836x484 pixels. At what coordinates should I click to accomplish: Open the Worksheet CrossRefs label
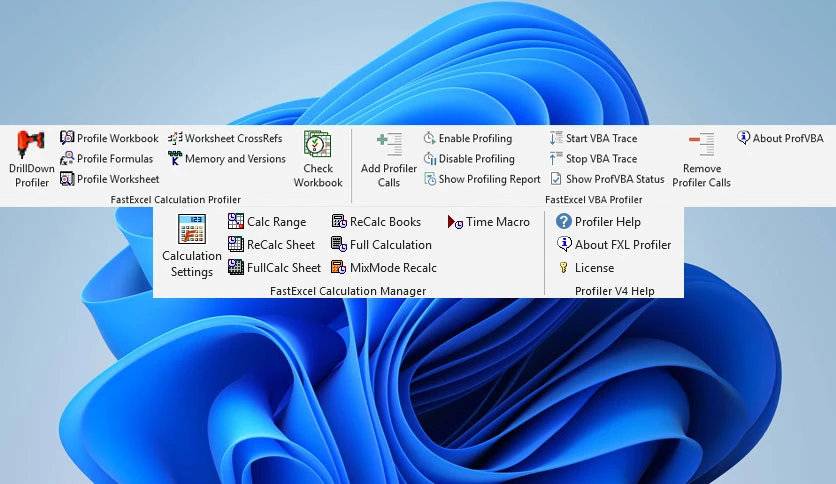click(x=234, y=138)
